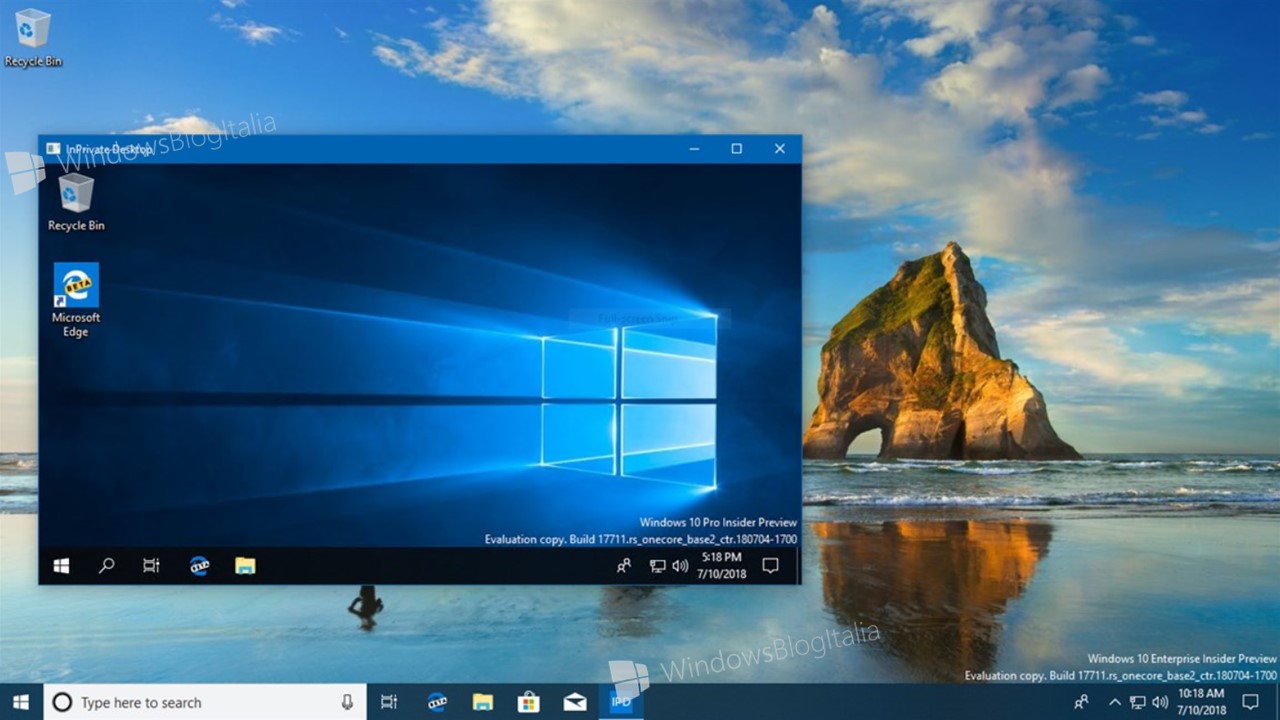The width and height of the screenshot is (1280, 720).
Task: Click volume icon in host system tray
Action: 1160,702
